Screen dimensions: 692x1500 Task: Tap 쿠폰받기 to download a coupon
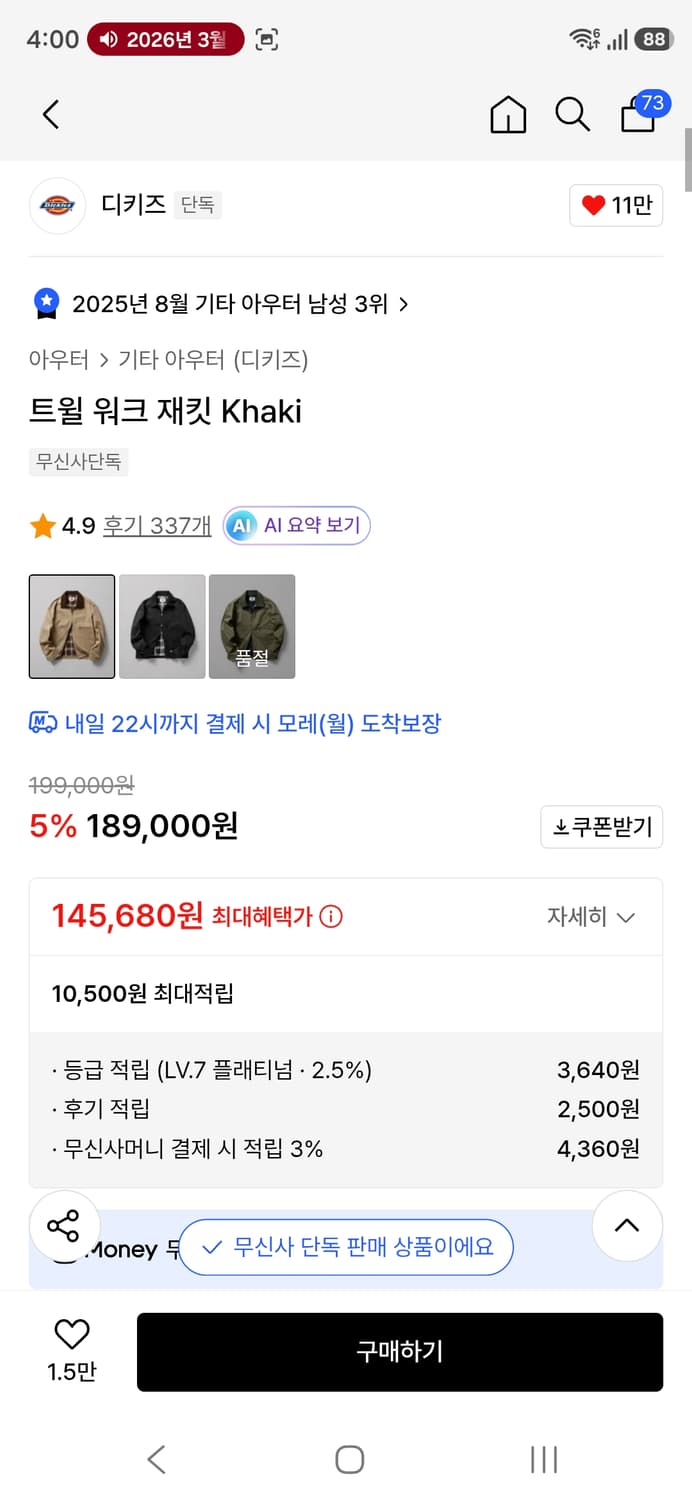tap(601, 826)
